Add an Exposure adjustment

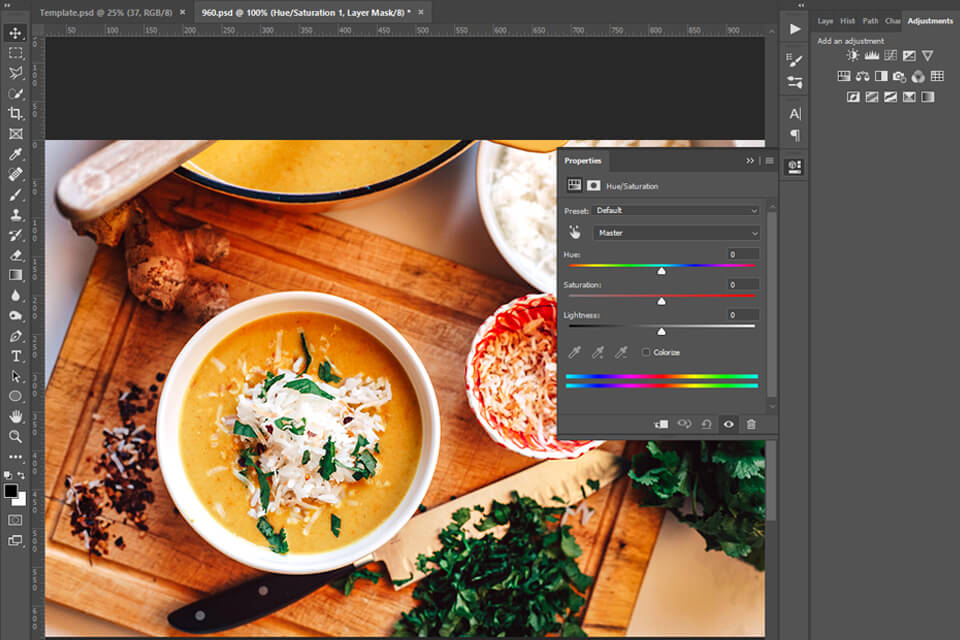(909, 56)
